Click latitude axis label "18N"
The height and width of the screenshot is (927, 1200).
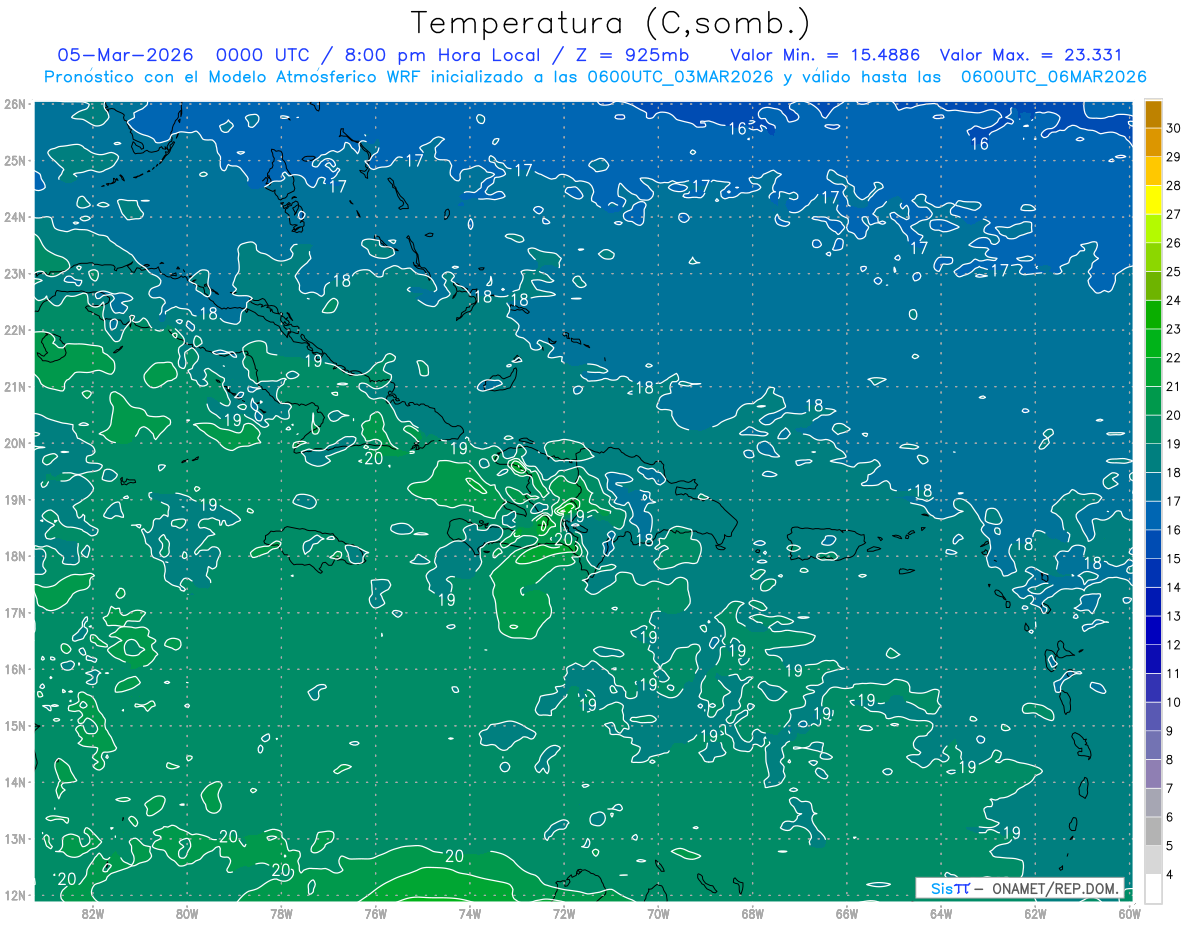[x=15, y=556]
